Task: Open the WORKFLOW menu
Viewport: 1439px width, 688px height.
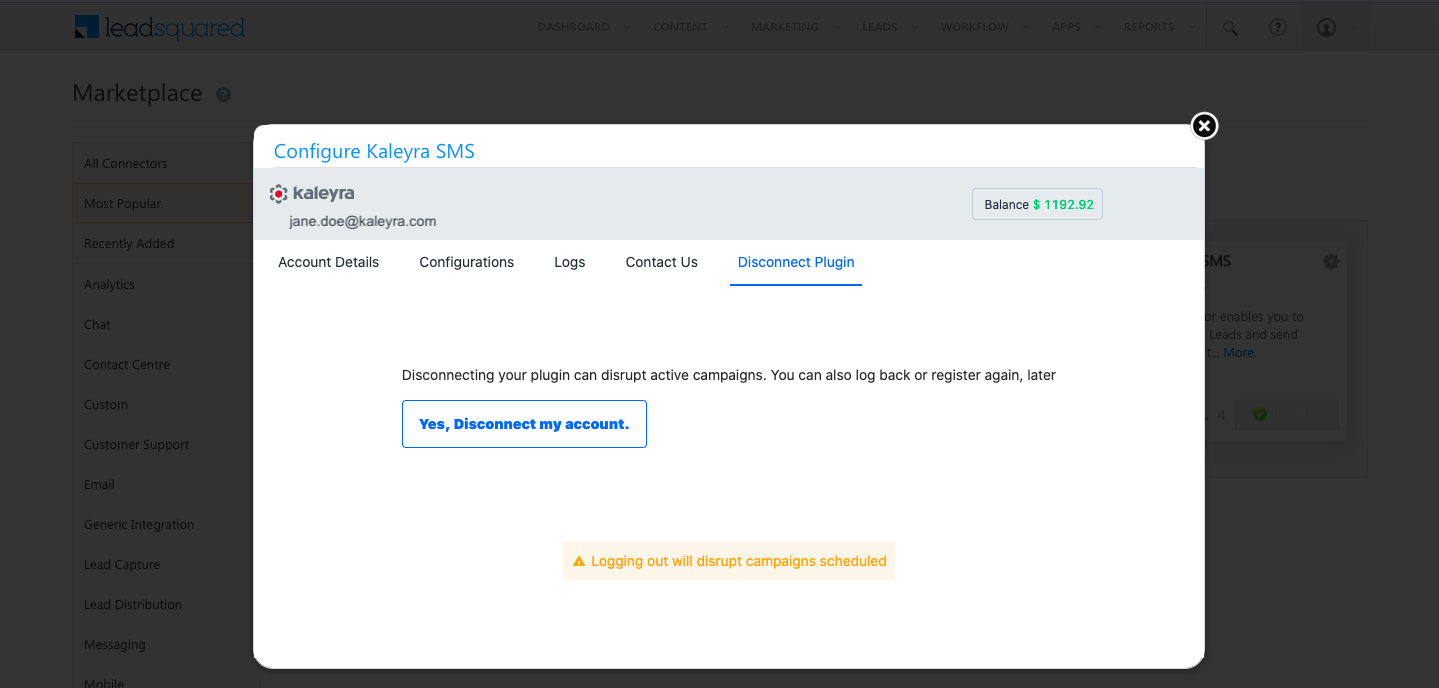Action: pos(974,27)
